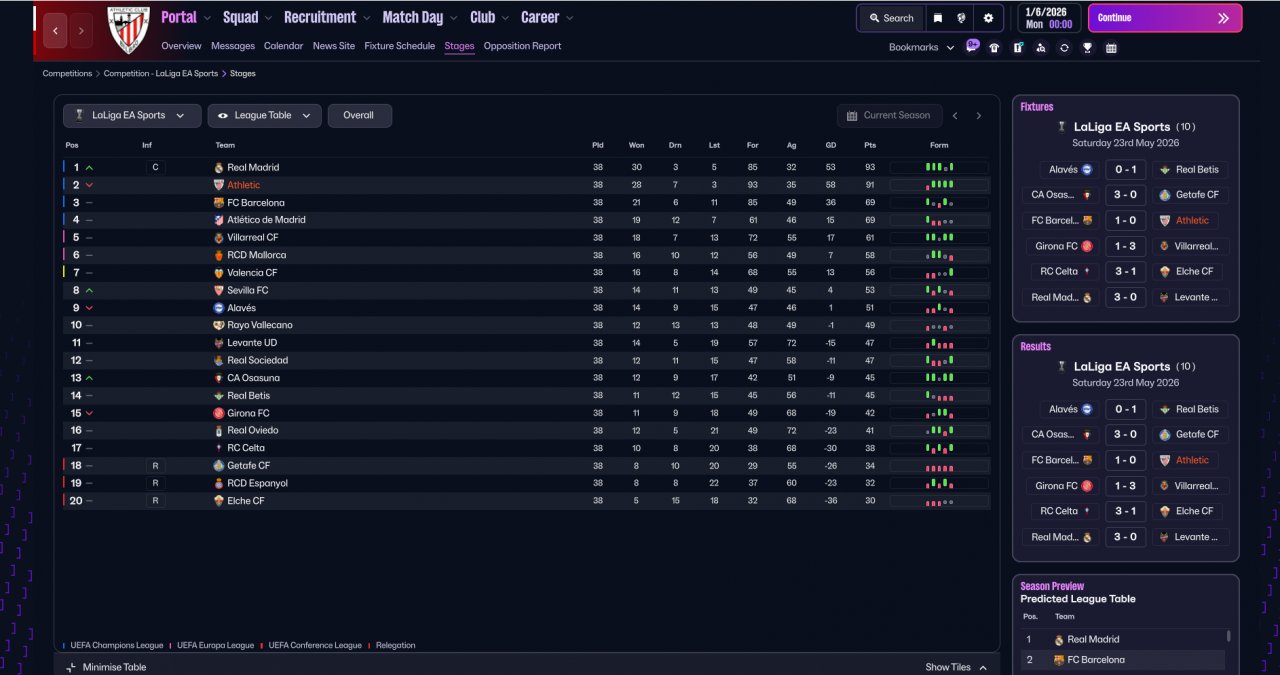
Task: Click the Form column header
Action: (939, 145)
